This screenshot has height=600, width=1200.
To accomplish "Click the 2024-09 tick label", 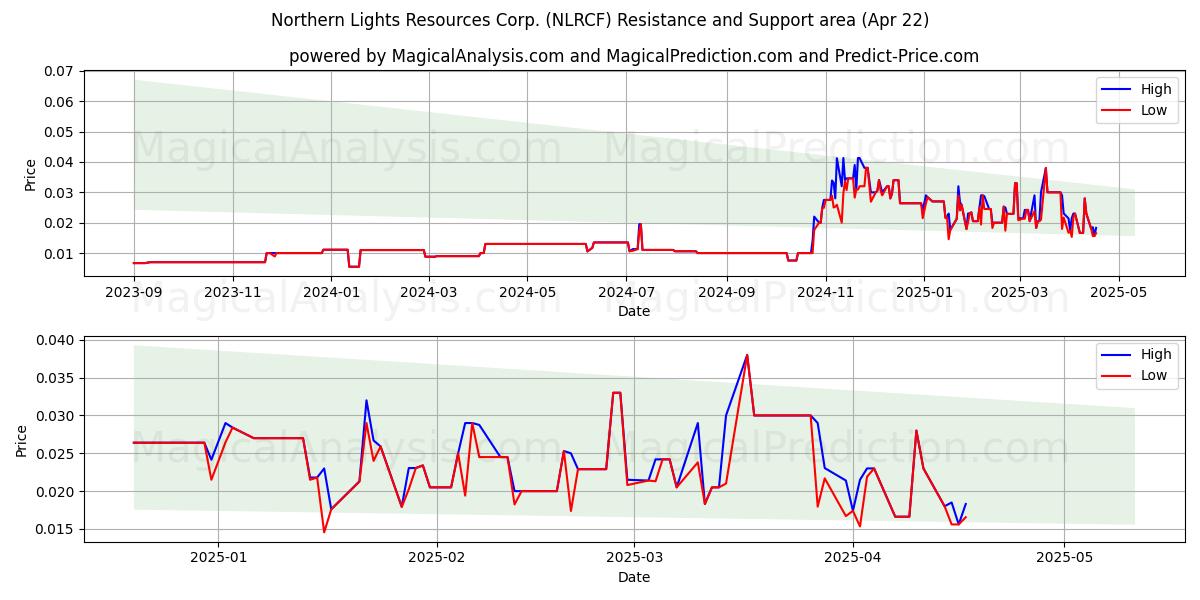I will coord(727,291).
